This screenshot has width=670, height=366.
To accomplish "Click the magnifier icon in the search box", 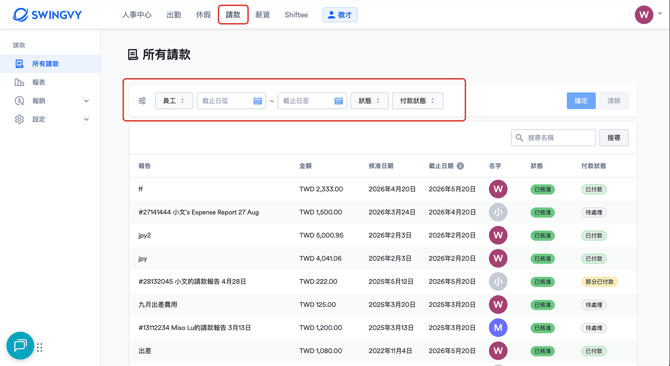I will click(519, 138).
